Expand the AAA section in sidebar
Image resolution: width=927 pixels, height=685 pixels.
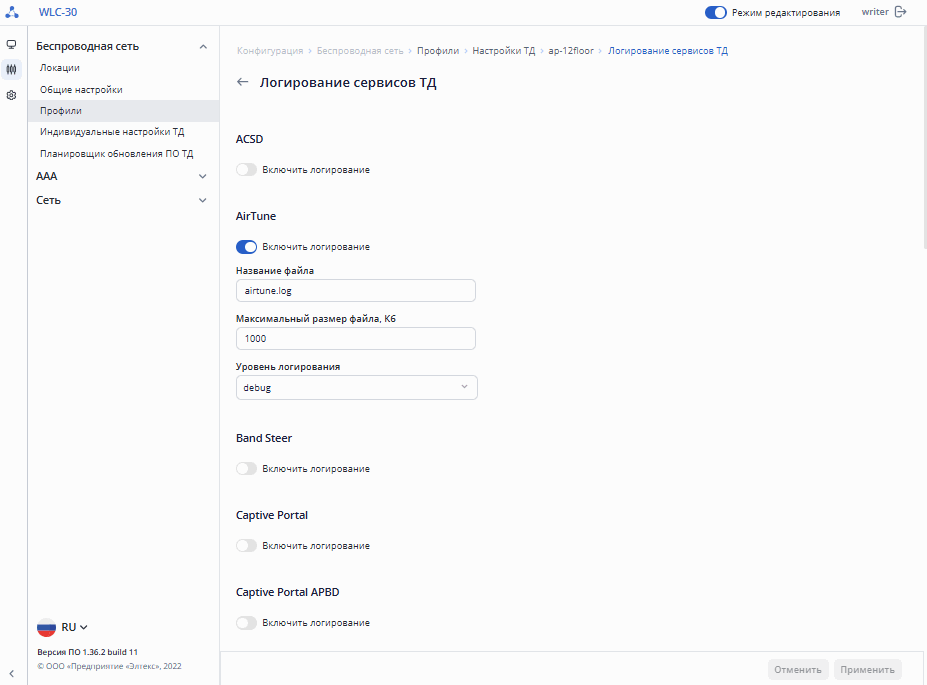tap(122, 176)
